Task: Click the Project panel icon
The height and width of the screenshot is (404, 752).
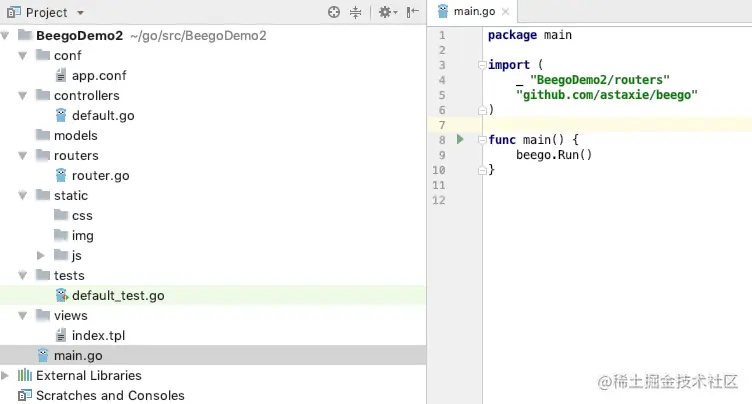Action: (13, 12)
